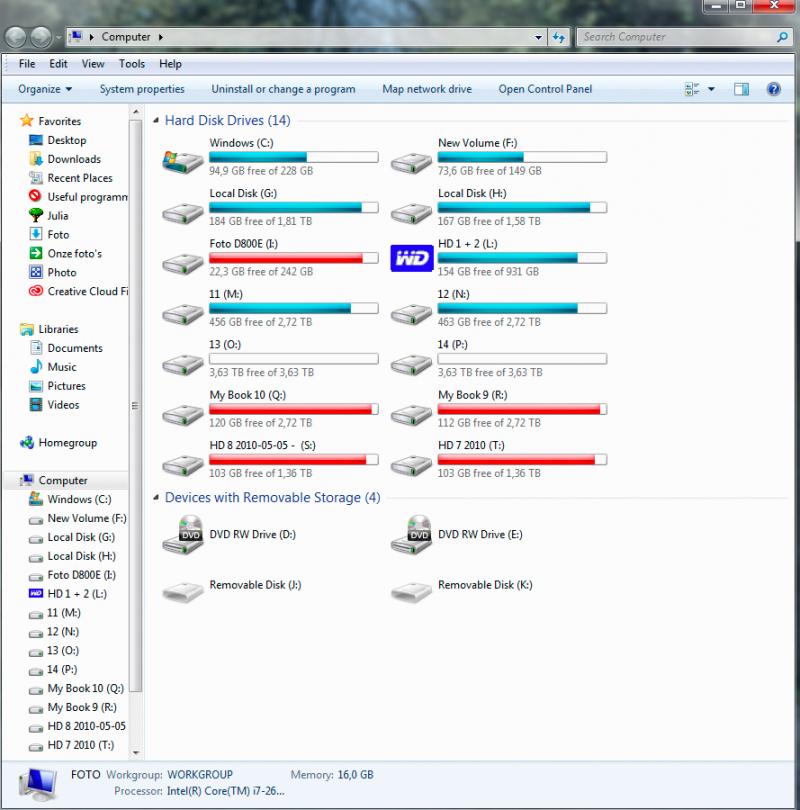
Task: Click the arrow after Computer in breadcrumb
Action: [x=161, y=37]
